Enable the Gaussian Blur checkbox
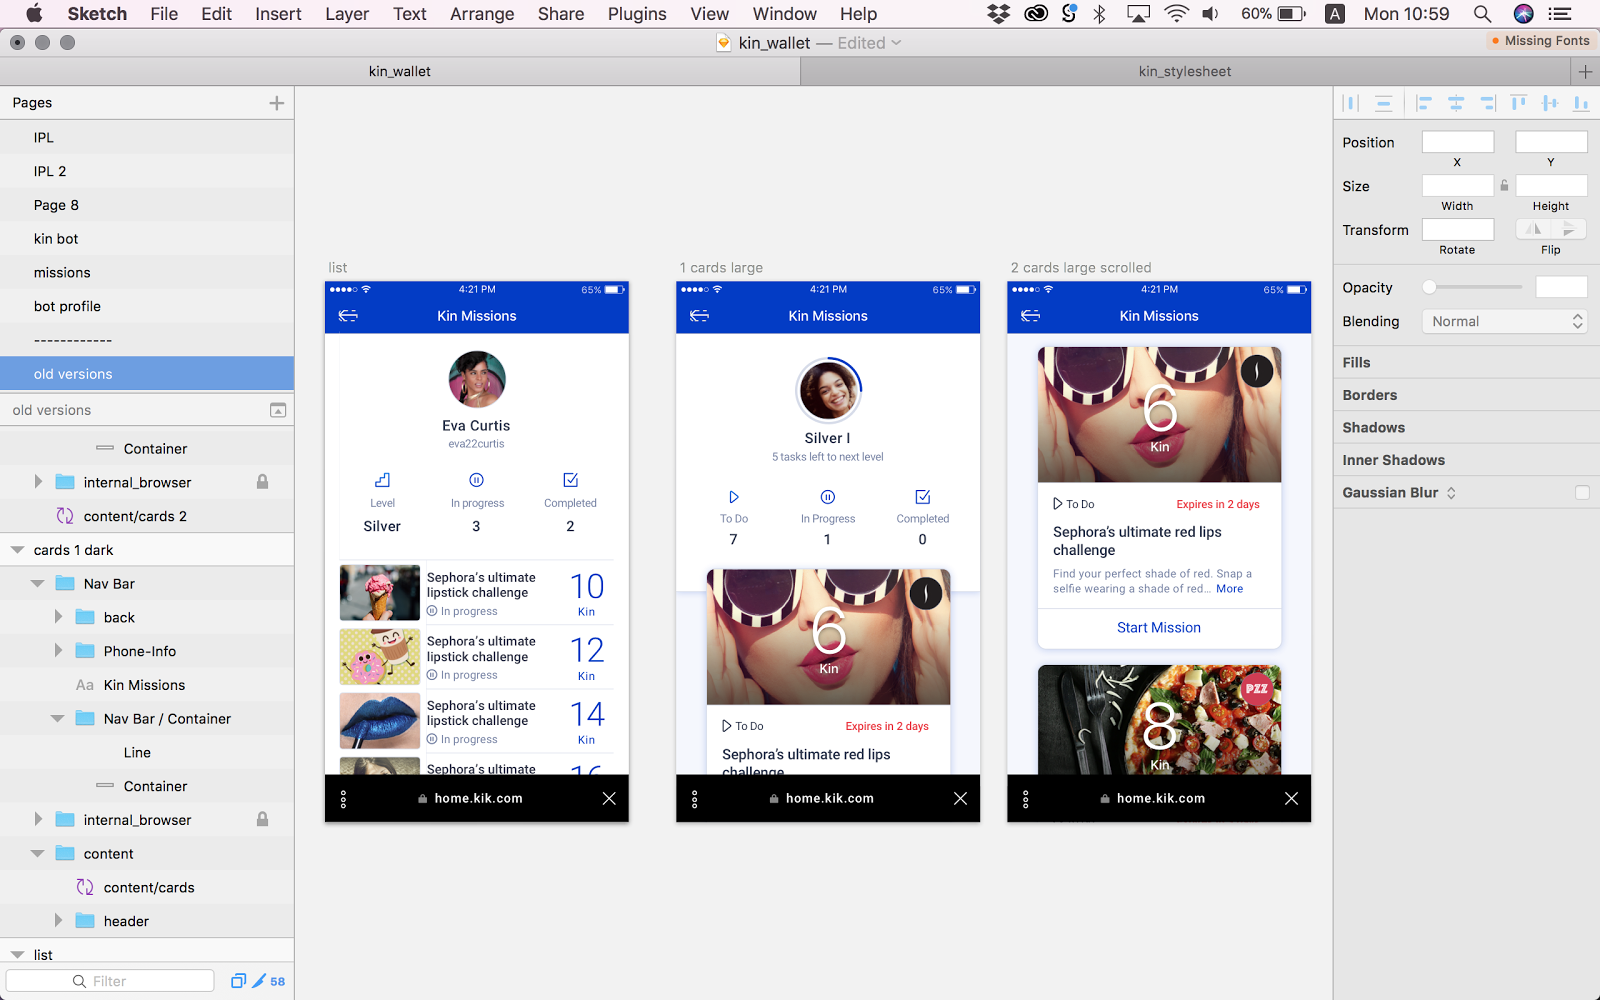This screenshot has width=1600, height=1000. (1582, 492)
